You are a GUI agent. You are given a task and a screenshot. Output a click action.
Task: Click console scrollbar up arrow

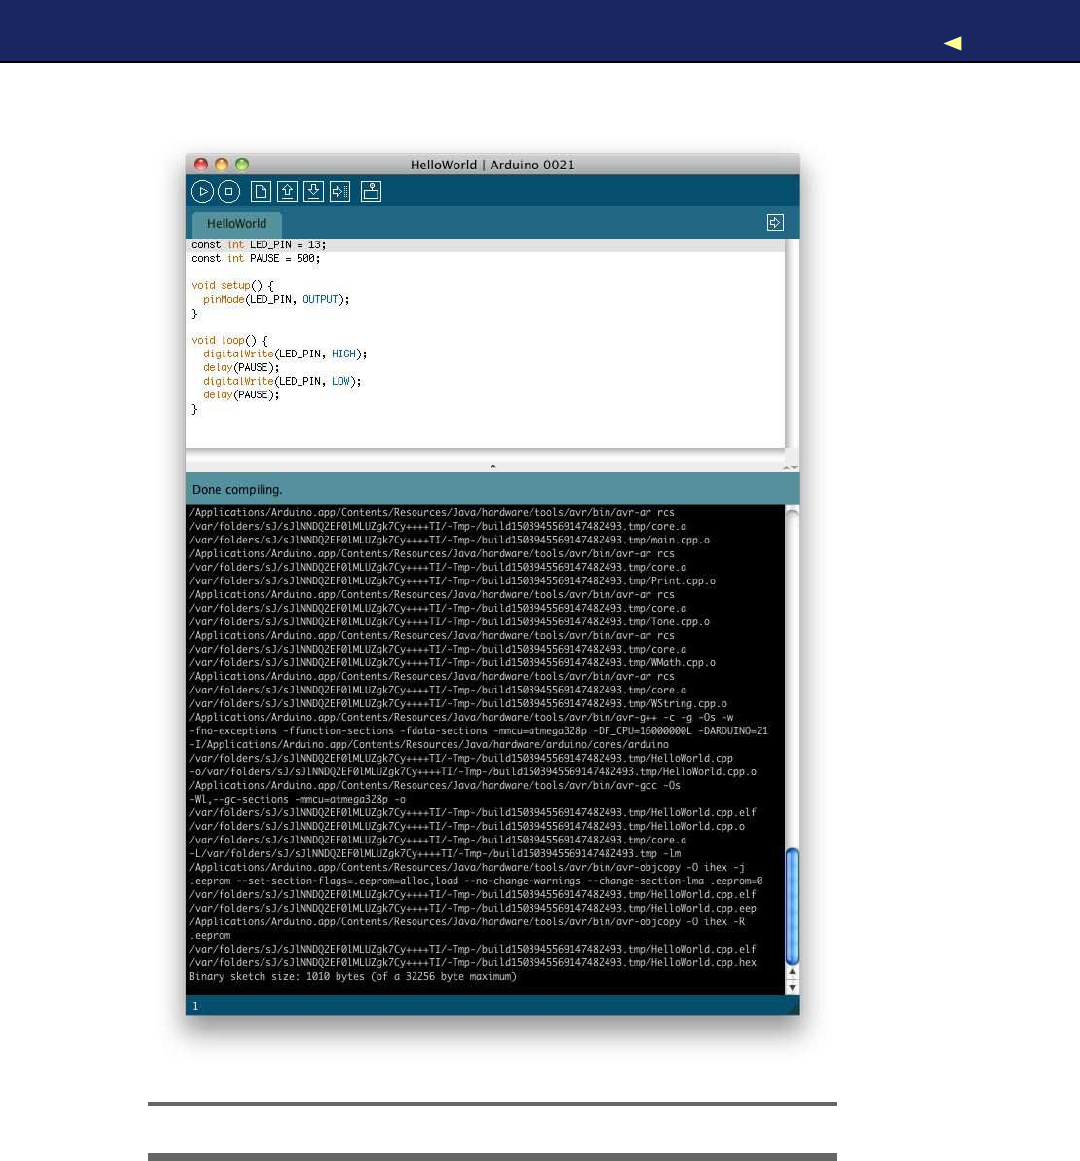coord(792,971)
